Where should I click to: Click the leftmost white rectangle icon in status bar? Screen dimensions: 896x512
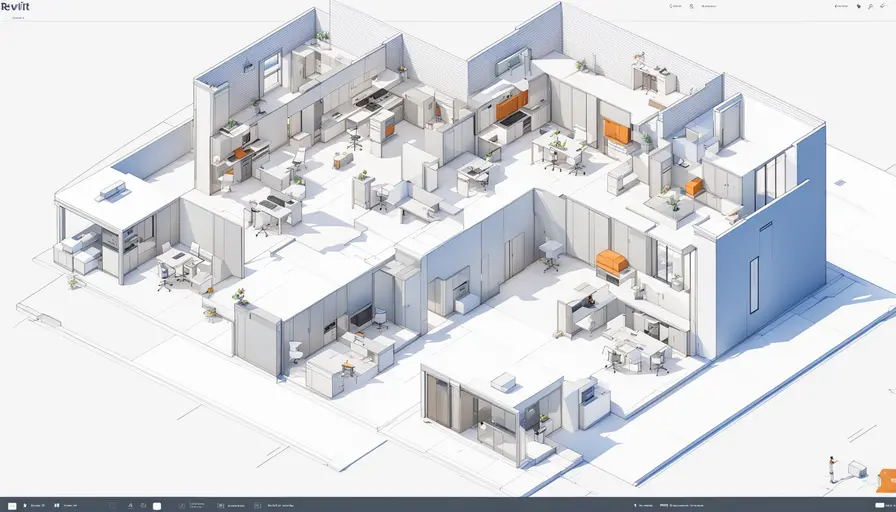12,506
